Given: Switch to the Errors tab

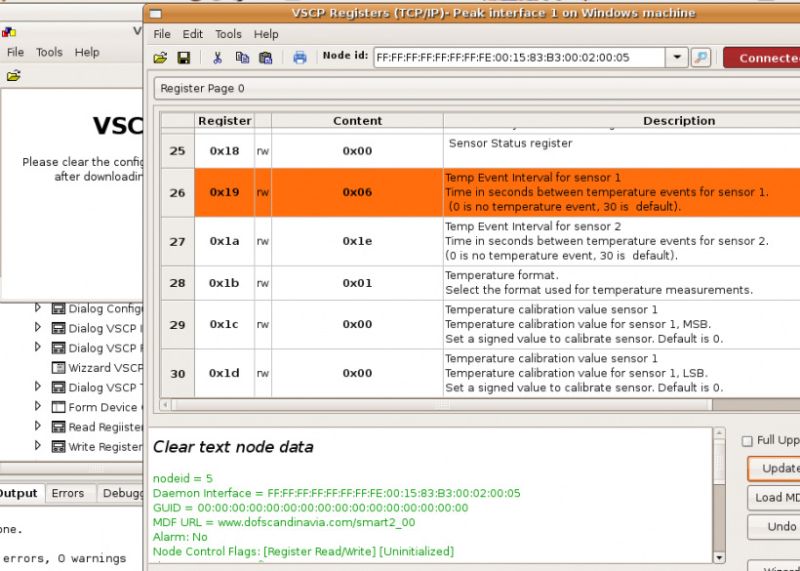Looking at the screenshot, I should point(68,493).
